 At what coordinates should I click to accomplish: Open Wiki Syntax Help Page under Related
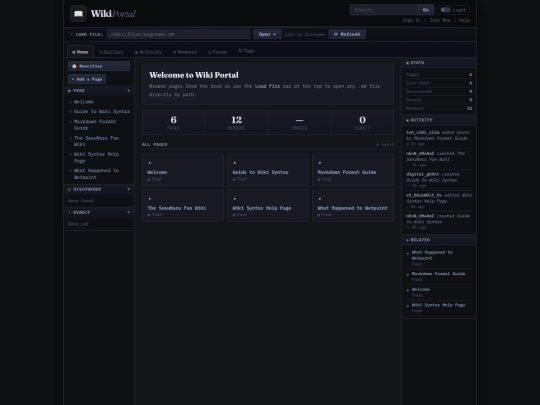[x=438, y=305]
